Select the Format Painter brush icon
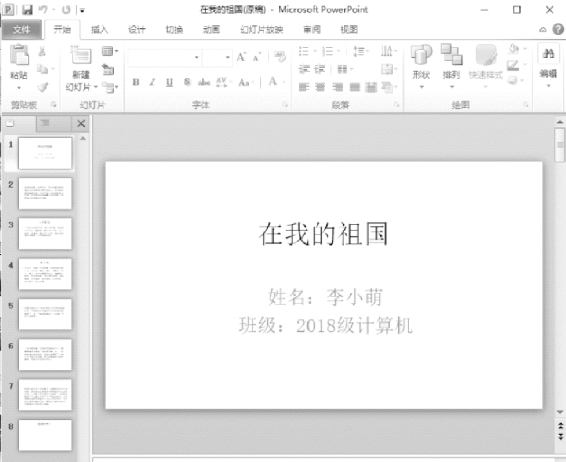The image size is (566, 462). (43, 87)
